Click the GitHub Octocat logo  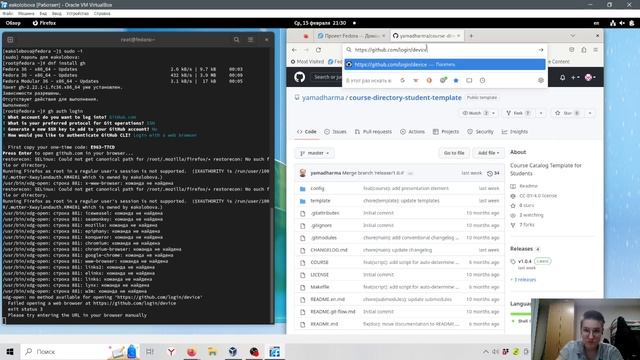click(x=300, y=77)
